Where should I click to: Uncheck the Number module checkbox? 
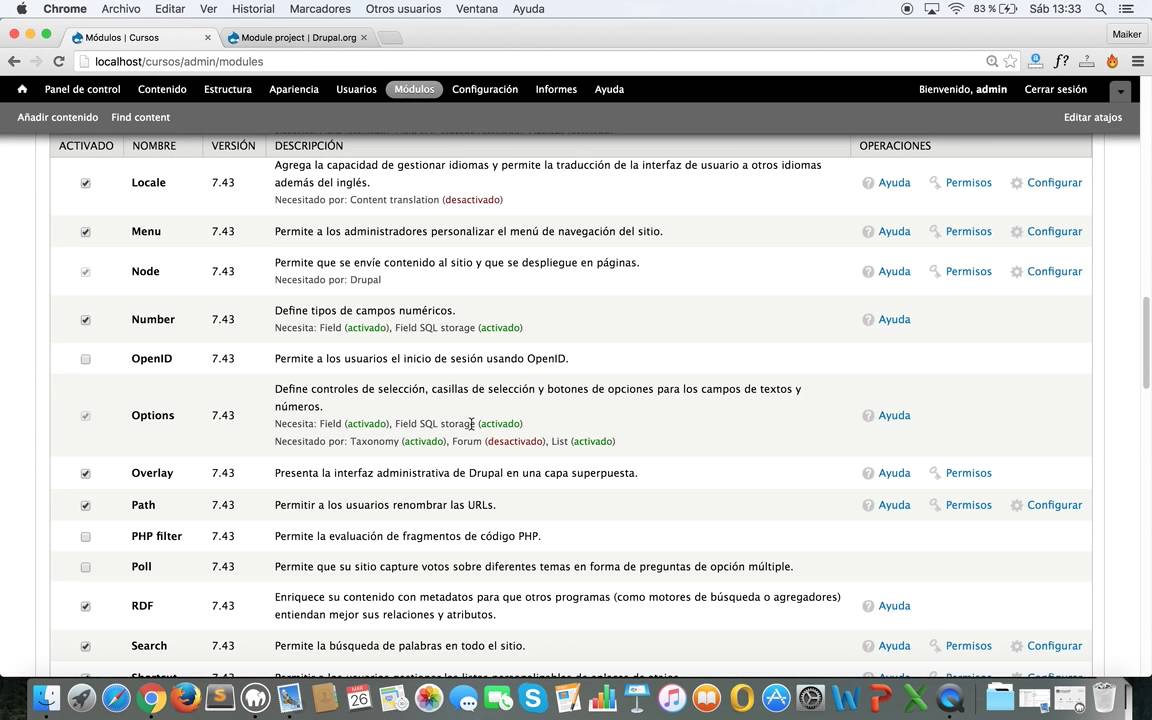click(x=85, y=320)
